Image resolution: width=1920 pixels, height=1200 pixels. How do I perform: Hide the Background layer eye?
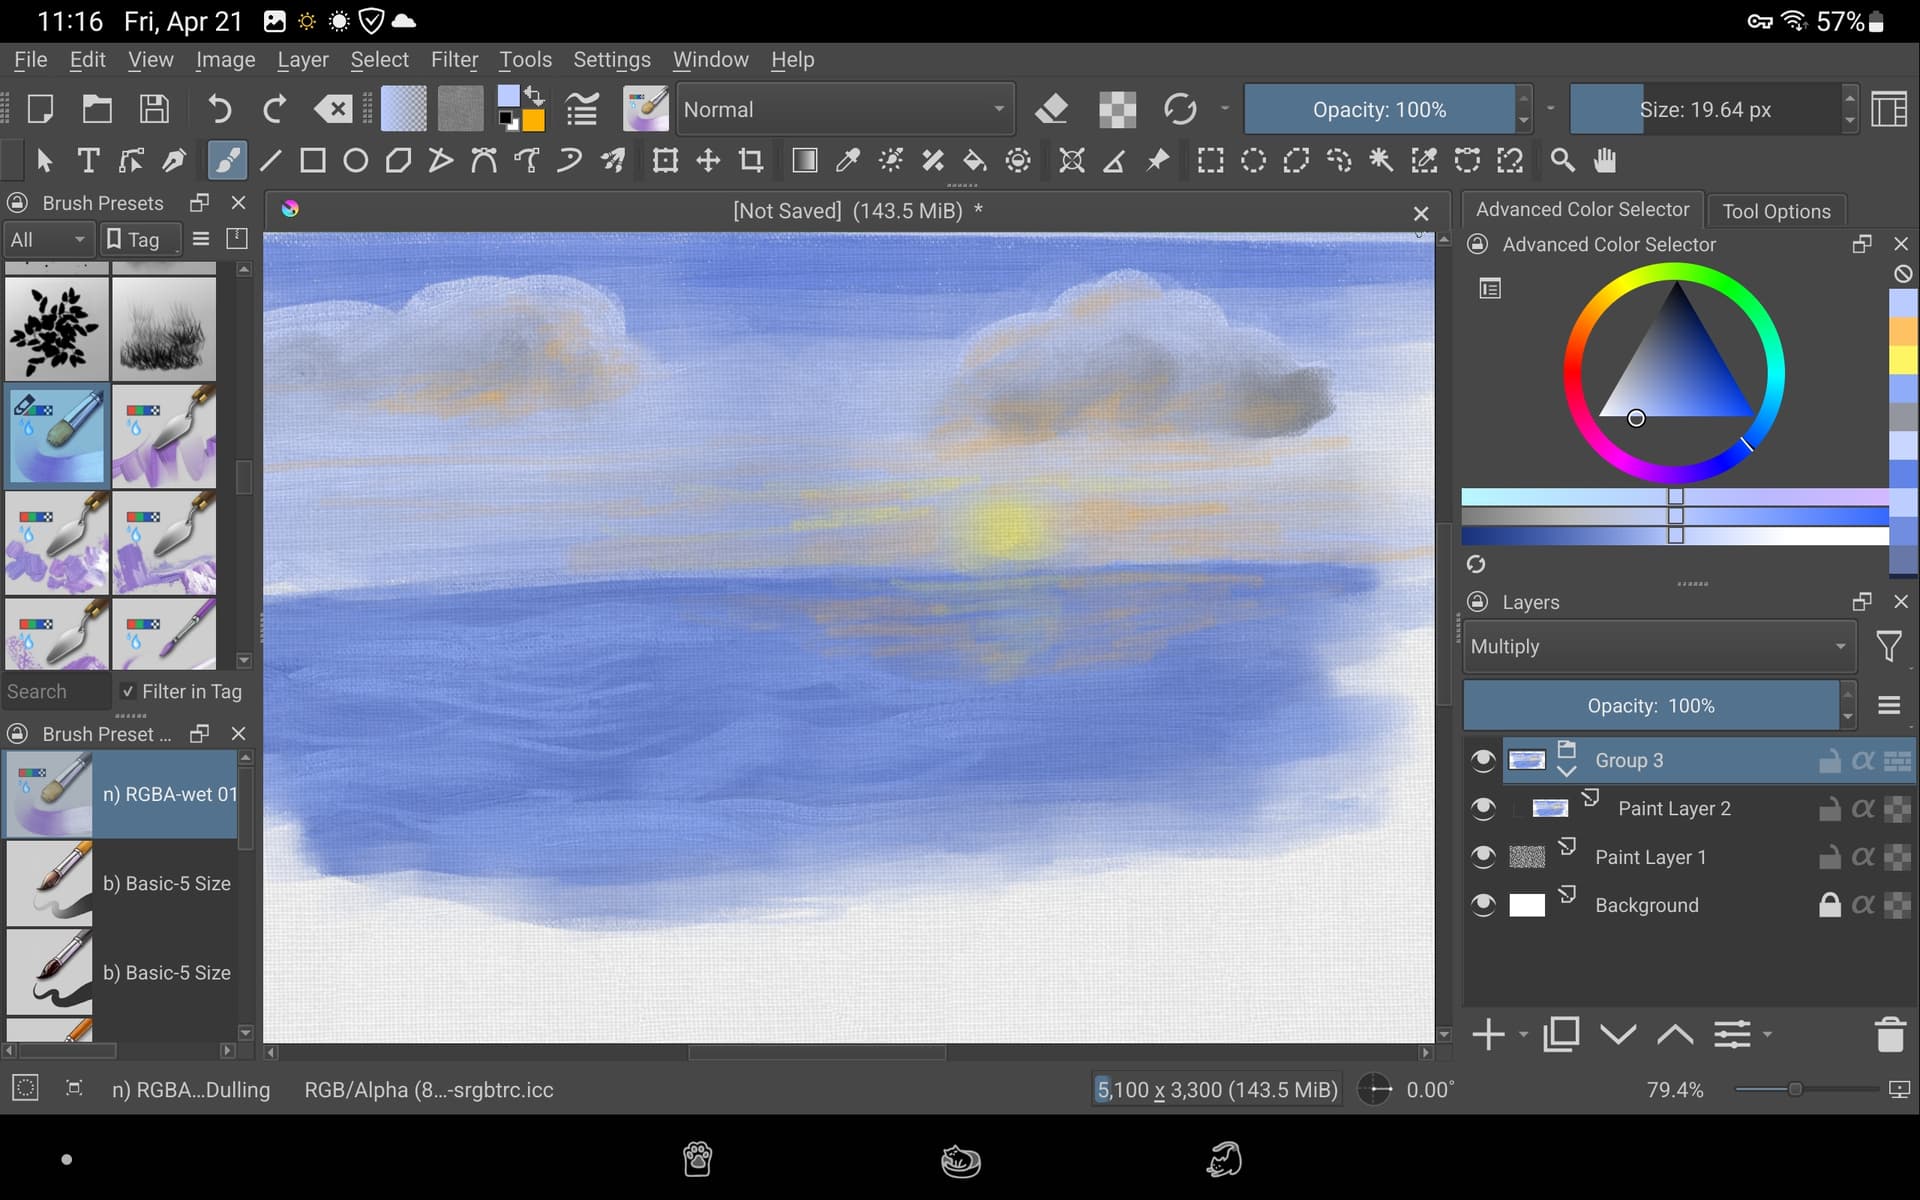[1483, 905]
